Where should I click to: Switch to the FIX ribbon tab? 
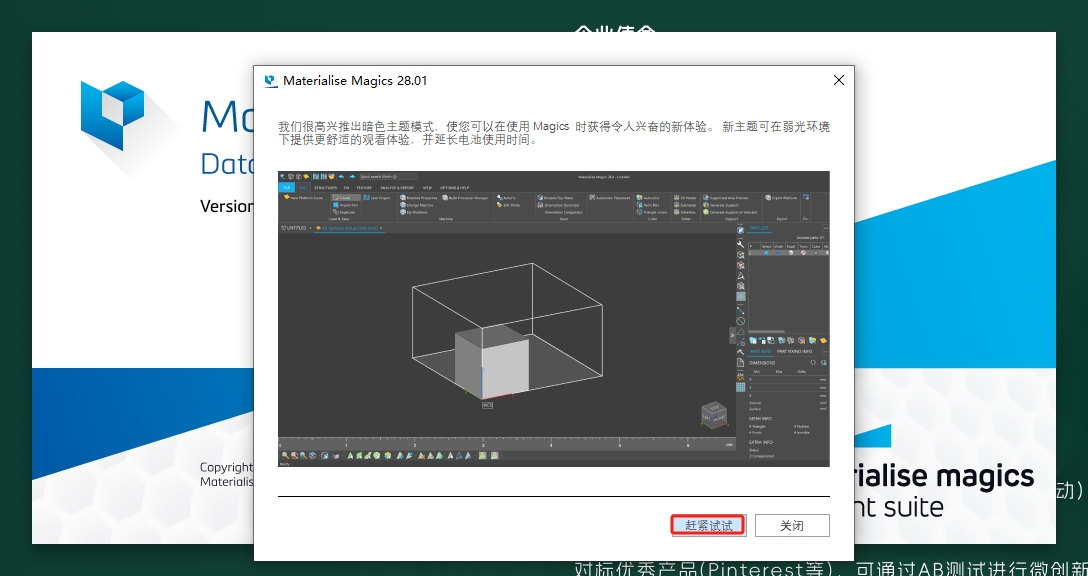pyautogui.click(x=345, y=187)
